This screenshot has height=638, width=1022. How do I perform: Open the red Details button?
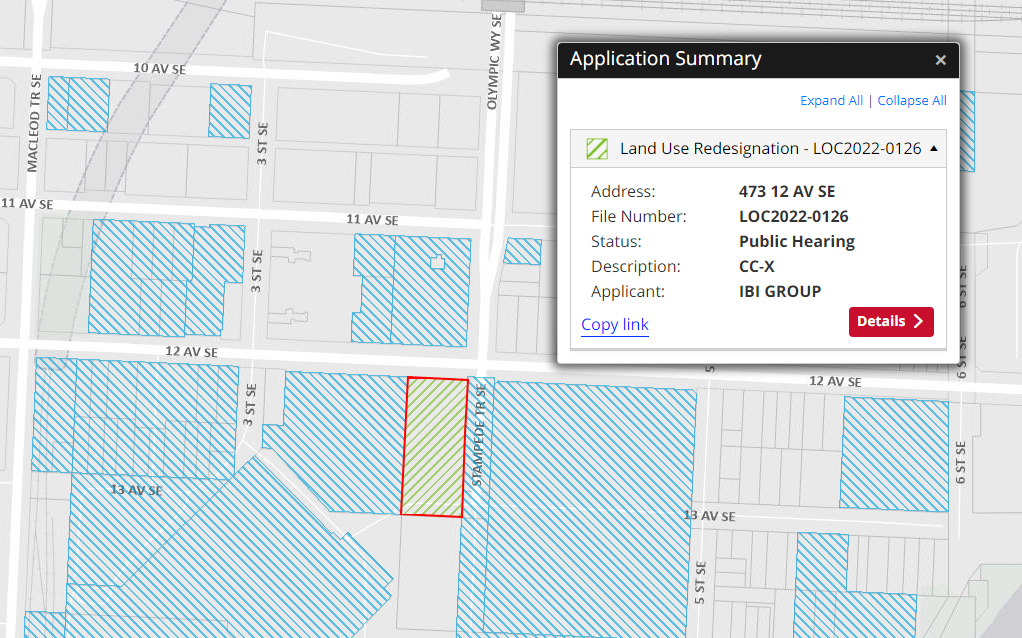[x=890, y=321]
